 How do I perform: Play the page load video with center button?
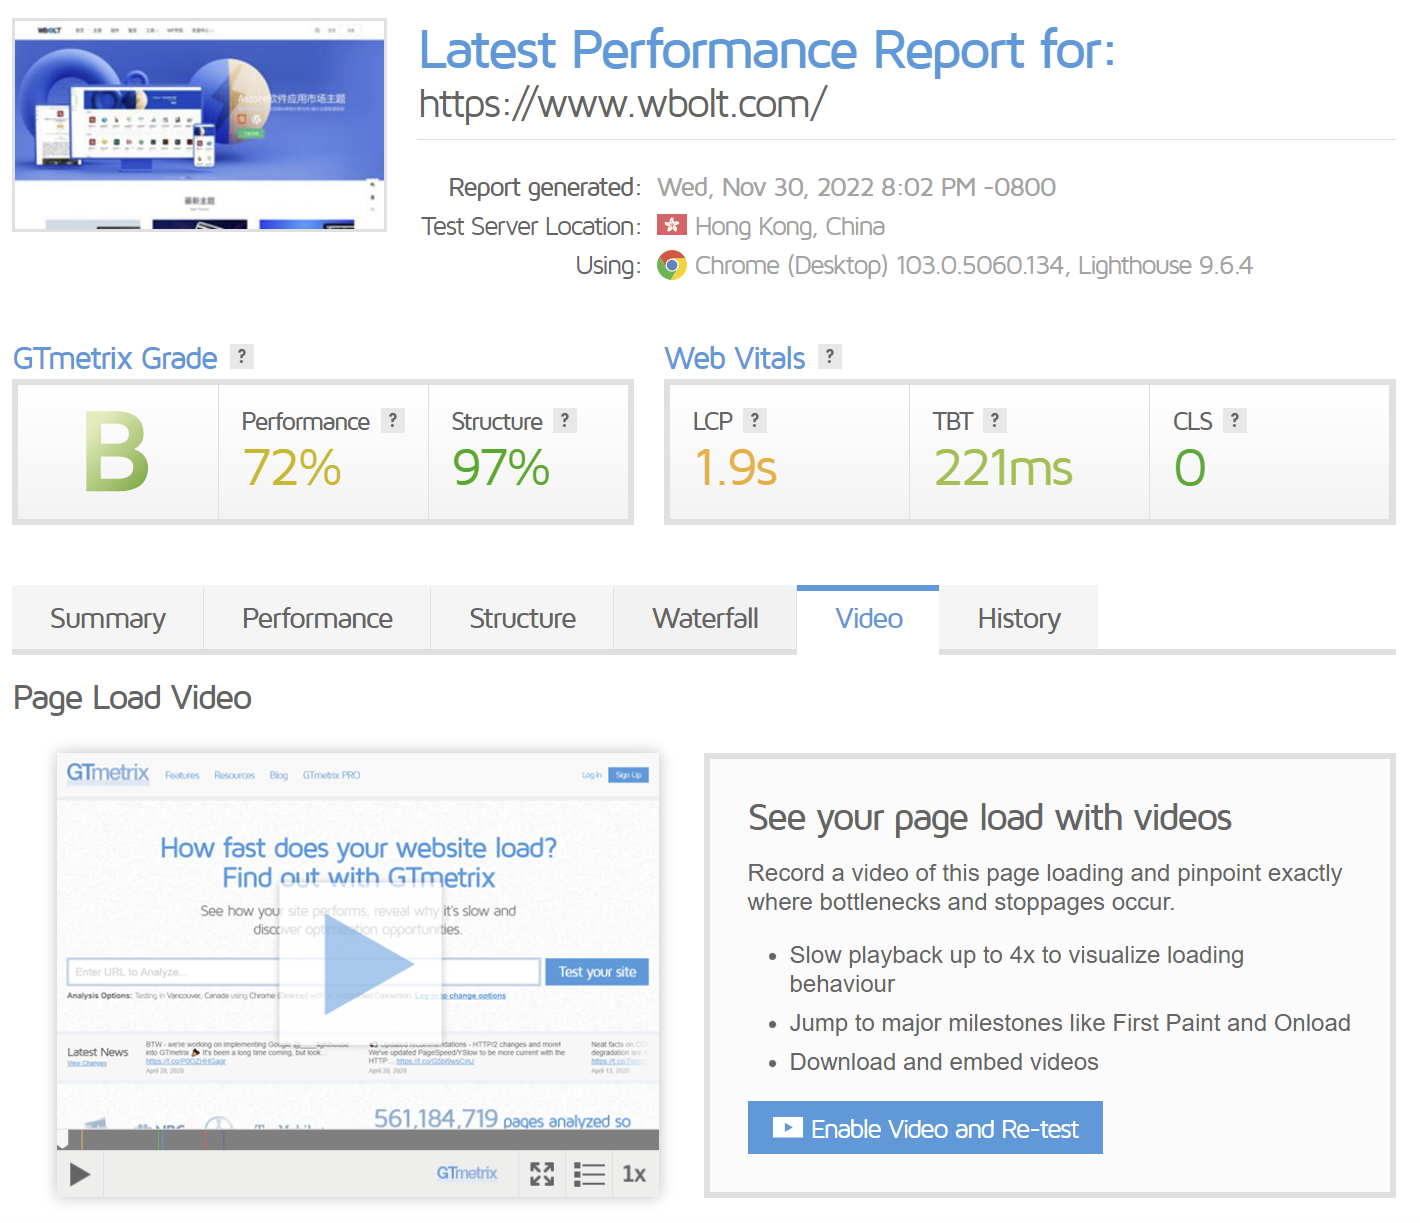[x=360, y=965]
